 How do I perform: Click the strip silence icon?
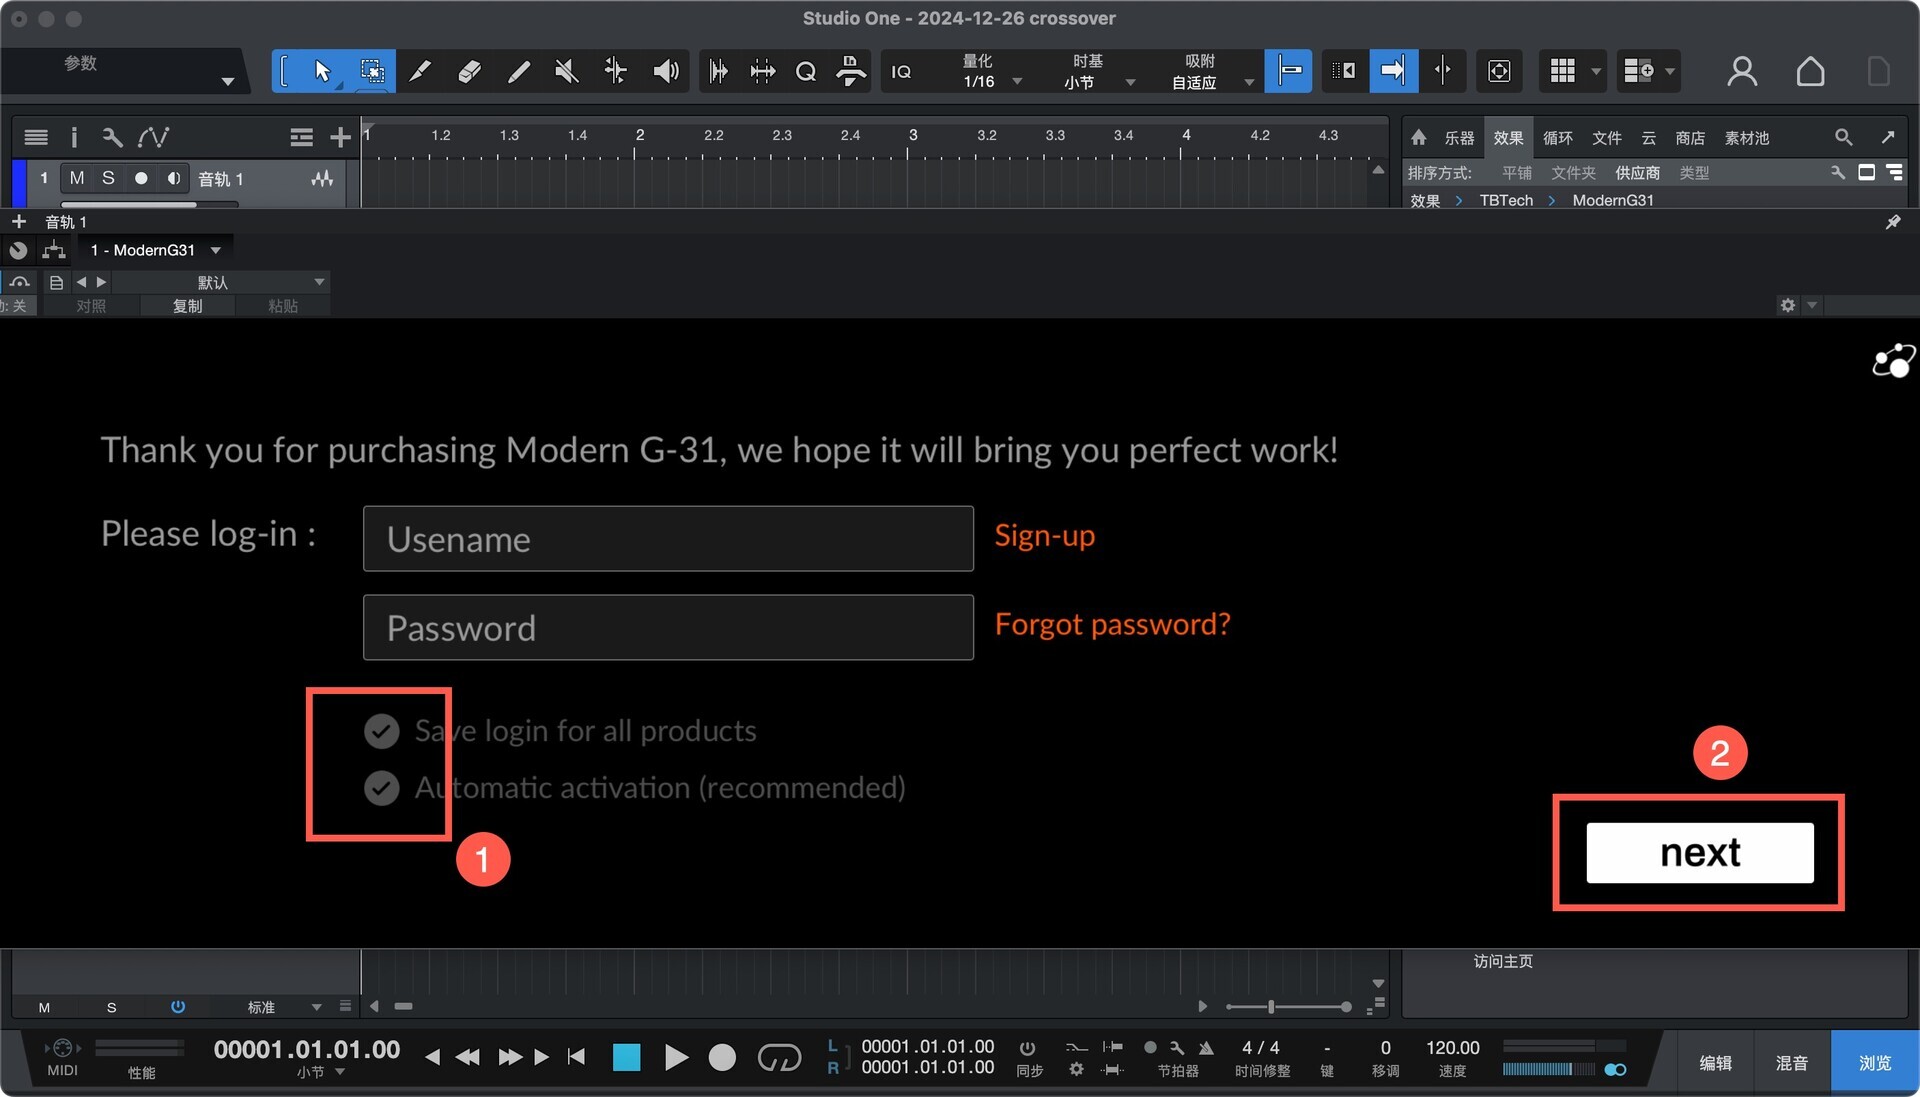click(x=762, y=71)
